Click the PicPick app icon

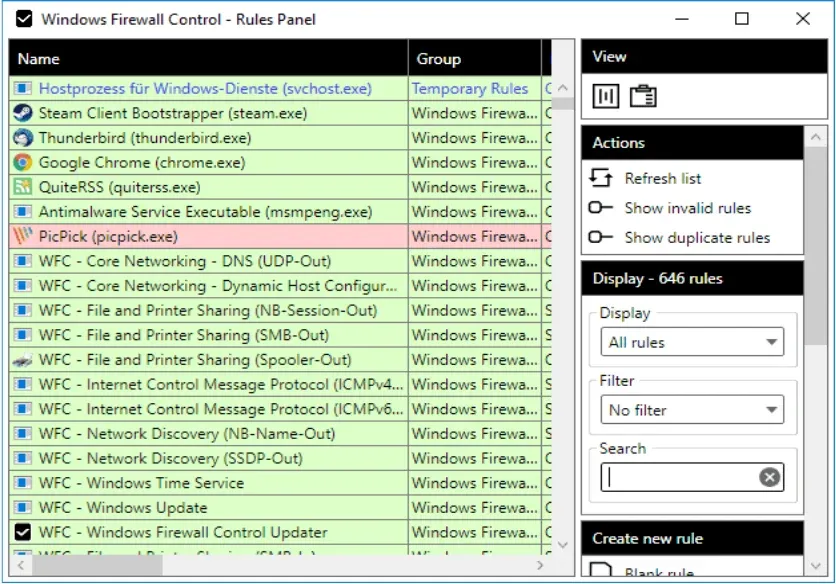(22, 236)
